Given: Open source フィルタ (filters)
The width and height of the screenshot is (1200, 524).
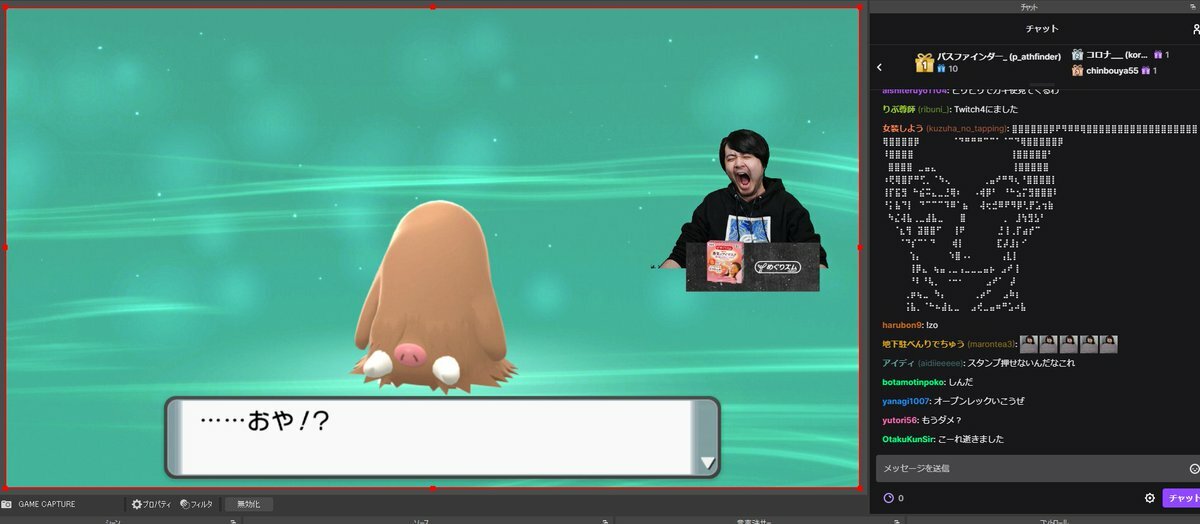Looking at the screenshot, I should [197, 505].
